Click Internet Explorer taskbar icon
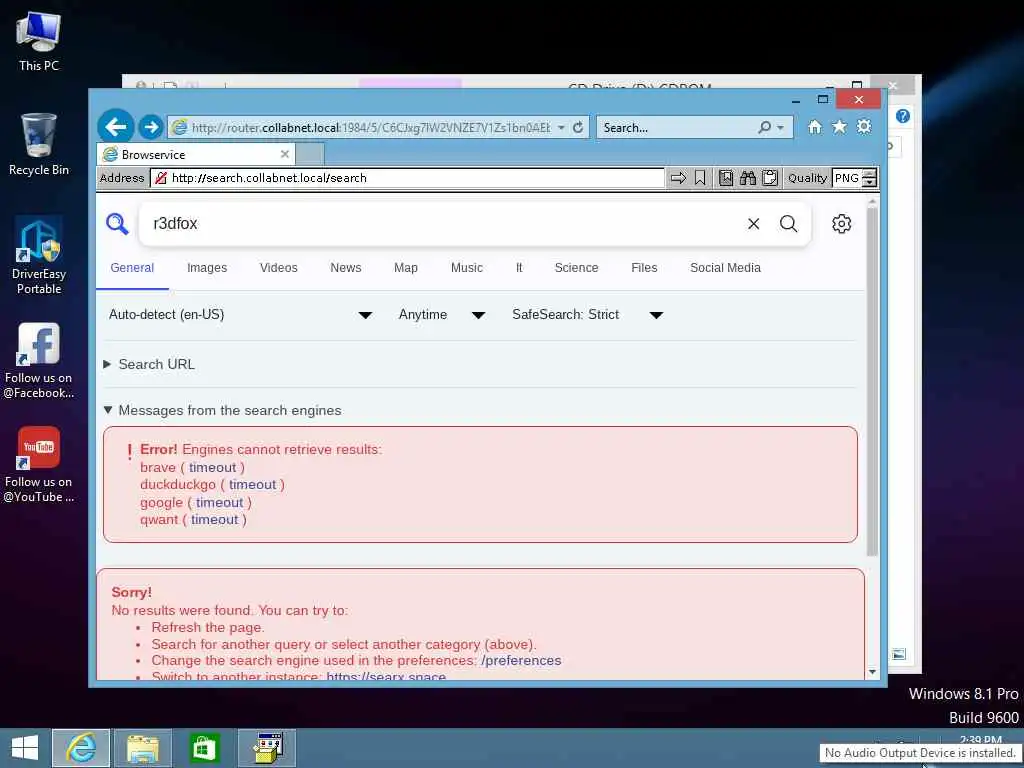The width and height of the screenshot is (1024, 768). point(81,748)
